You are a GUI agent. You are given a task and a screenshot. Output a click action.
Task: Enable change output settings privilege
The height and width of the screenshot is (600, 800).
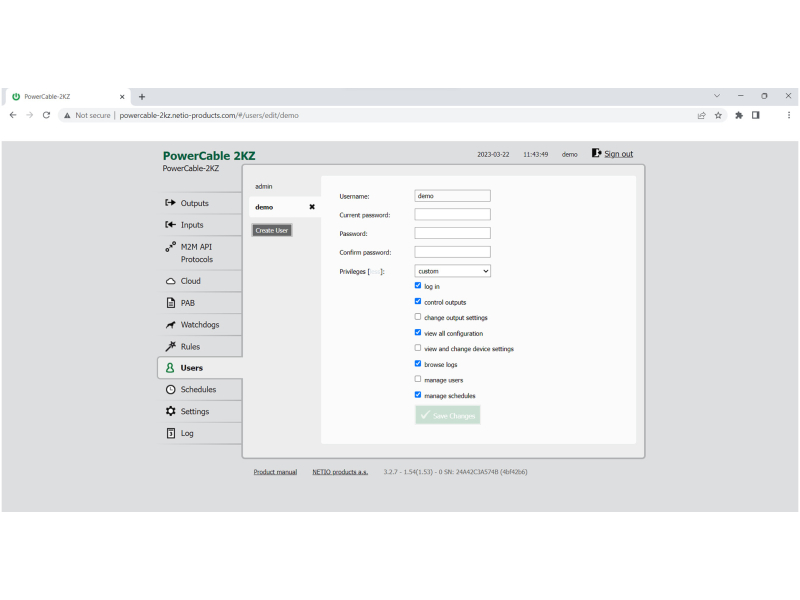pos(418,317)
